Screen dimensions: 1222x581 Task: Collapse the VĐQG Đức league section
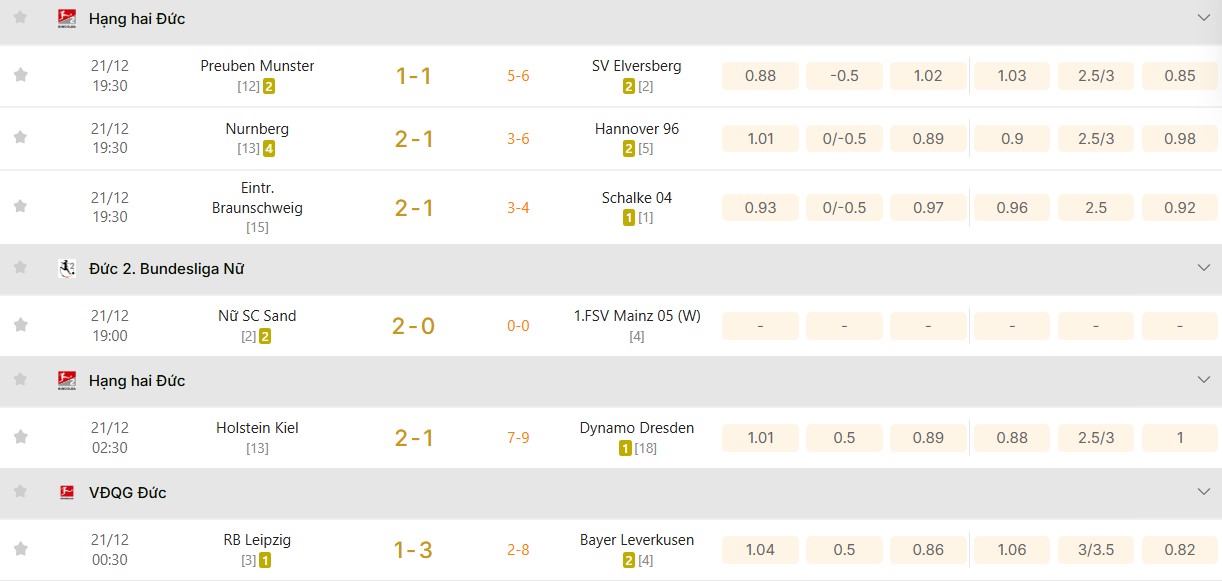(x=1203, y=492)
